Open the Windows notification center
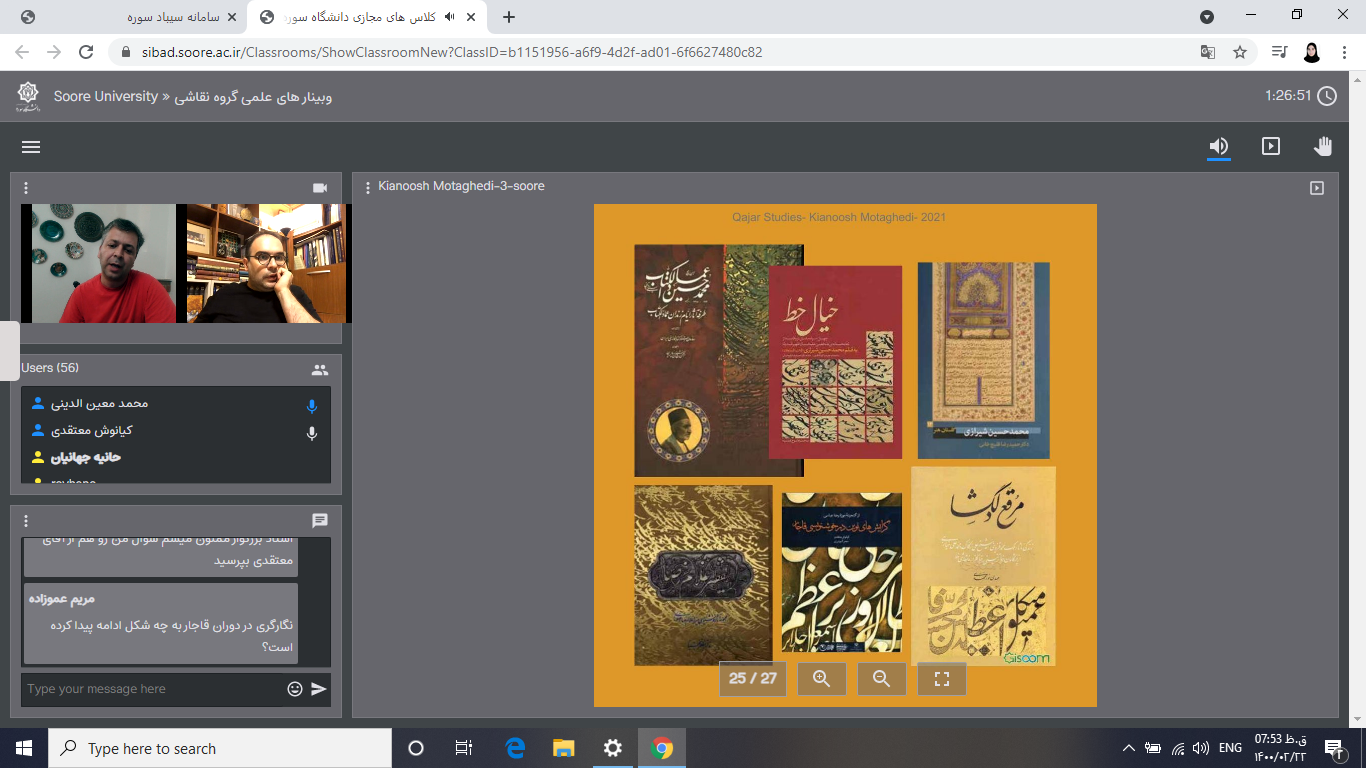Viewport: 1366px width, 768px height. pos(1333,748)
